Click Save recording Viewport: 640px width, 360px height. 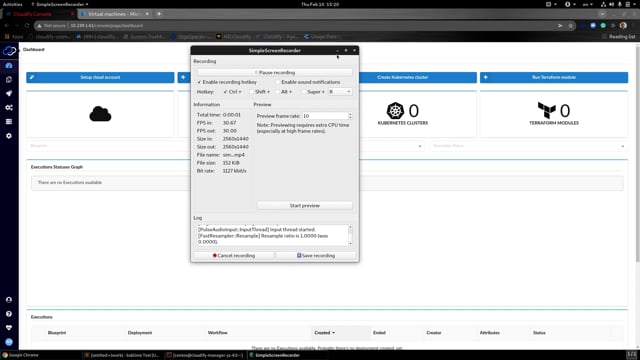pyautogui.click(x=316, y=256)
